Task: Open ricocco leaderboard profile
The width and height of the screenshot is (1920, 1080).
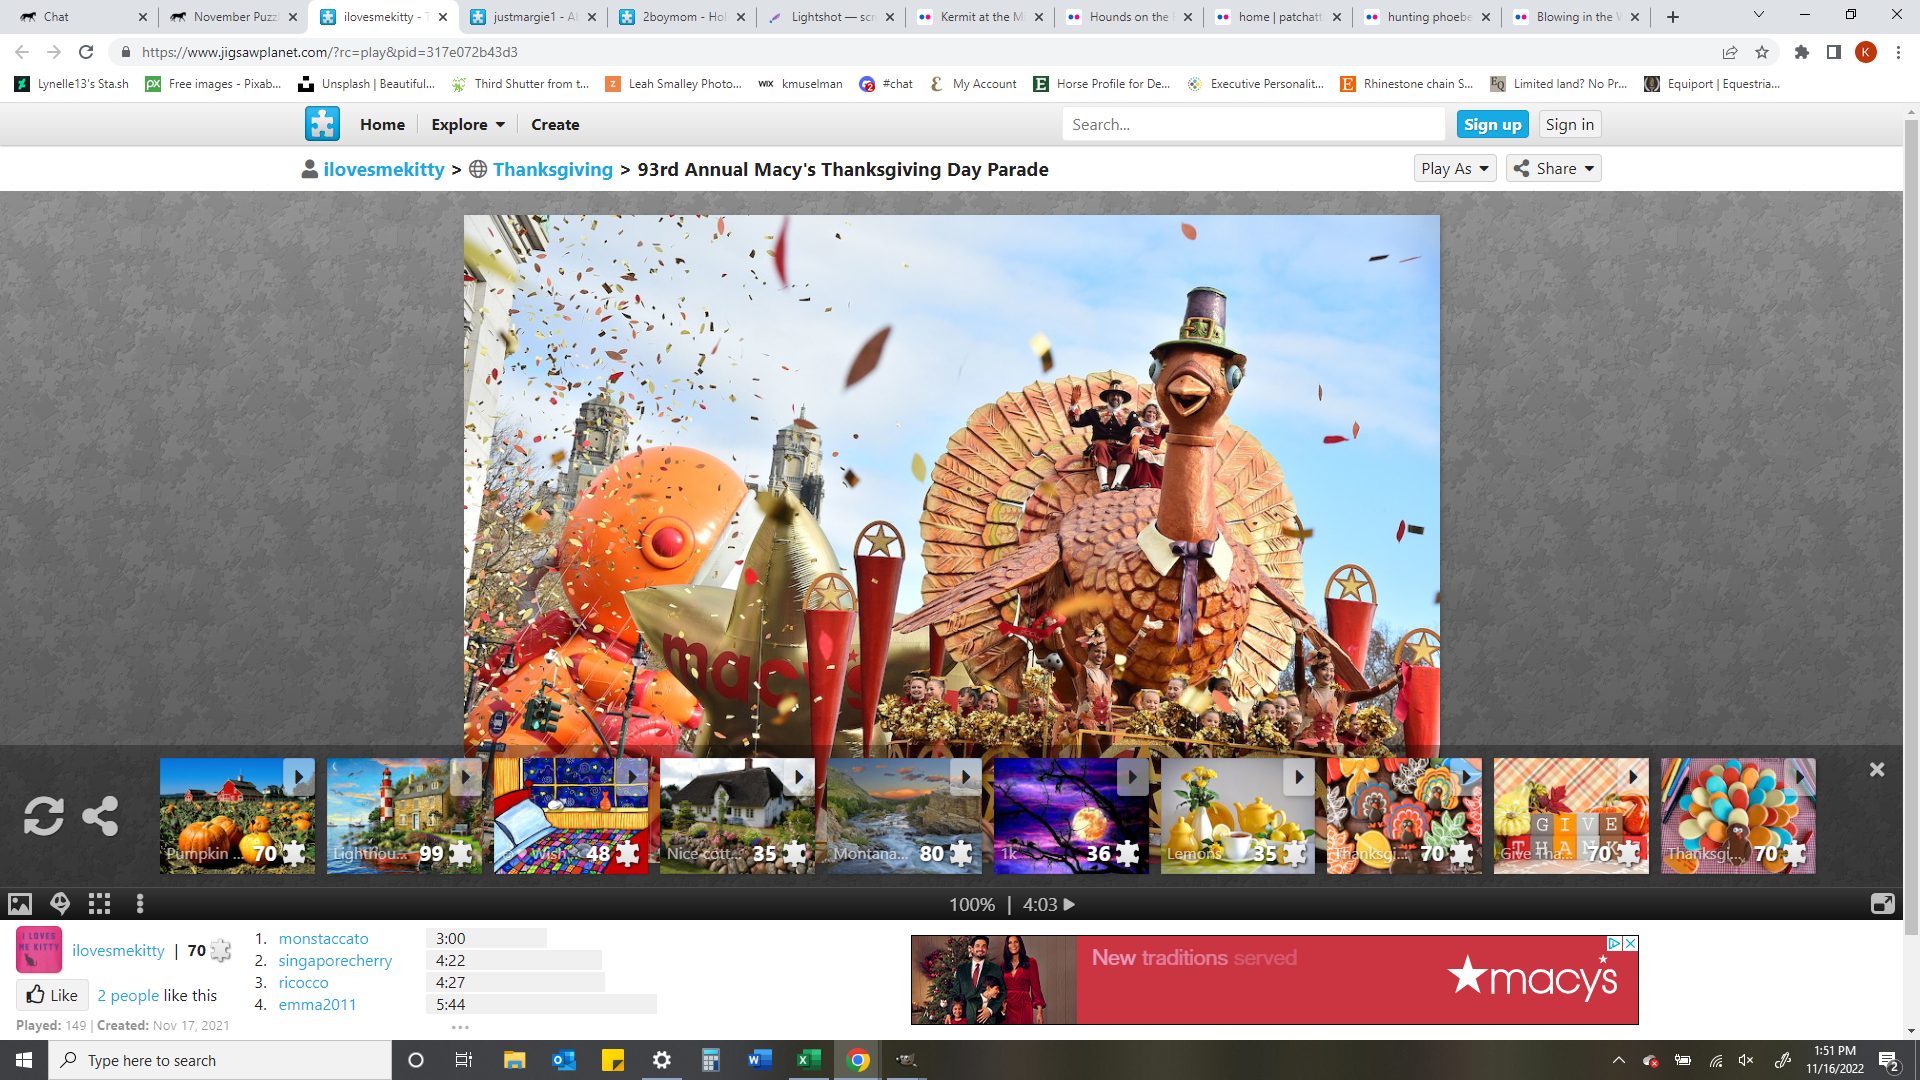Action: click(303, 982)
